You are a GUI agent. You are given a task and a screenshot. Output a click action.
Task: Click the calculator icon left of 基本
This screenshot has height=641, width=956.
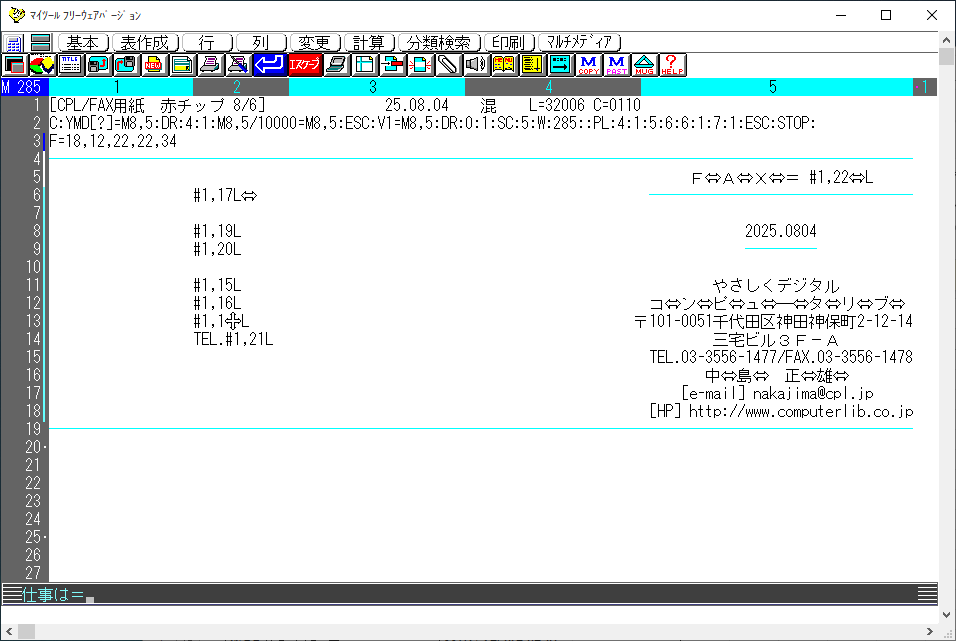[14, 43]
